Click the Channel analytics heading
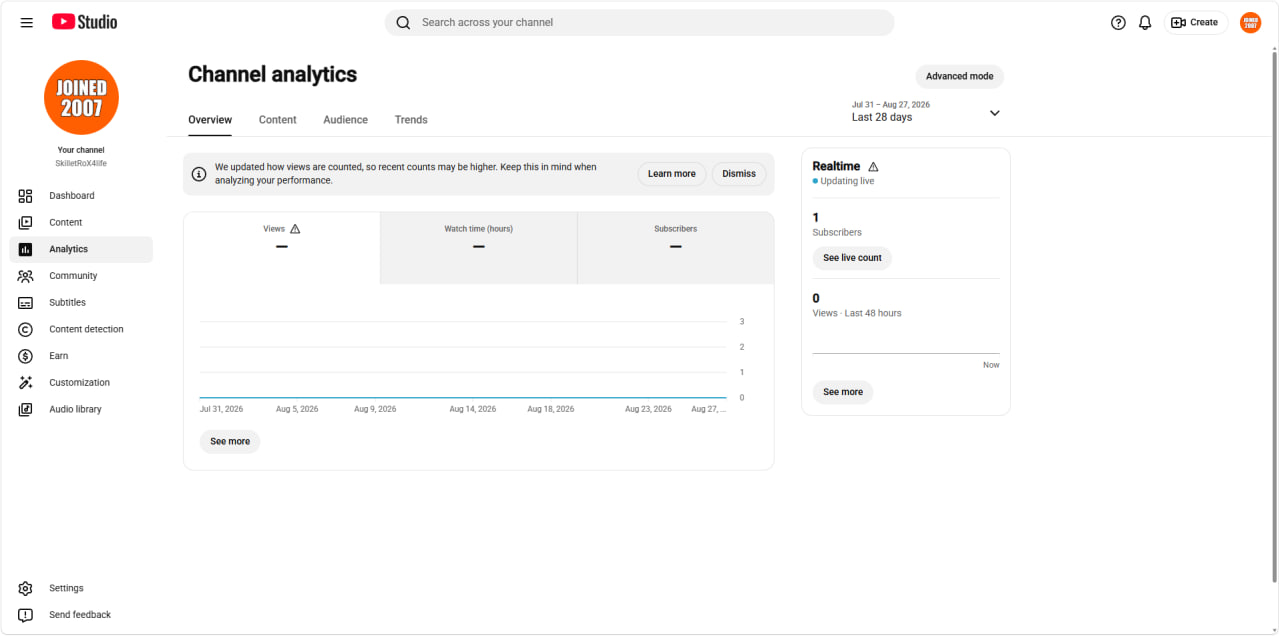 (272, 74)
